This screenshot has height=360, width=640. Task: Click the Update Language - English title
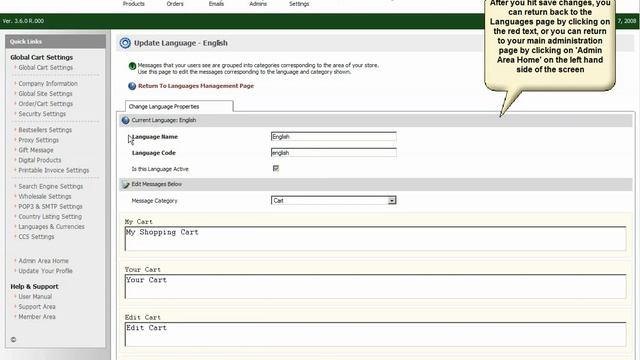pyautogui.click(x=181, y=43)
